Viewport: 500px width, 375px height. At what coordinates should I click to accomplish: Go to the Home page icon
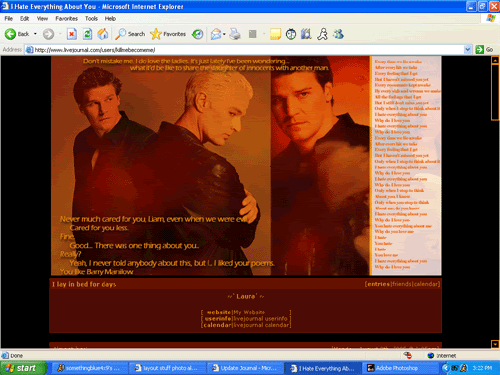(x=103, y=34)
